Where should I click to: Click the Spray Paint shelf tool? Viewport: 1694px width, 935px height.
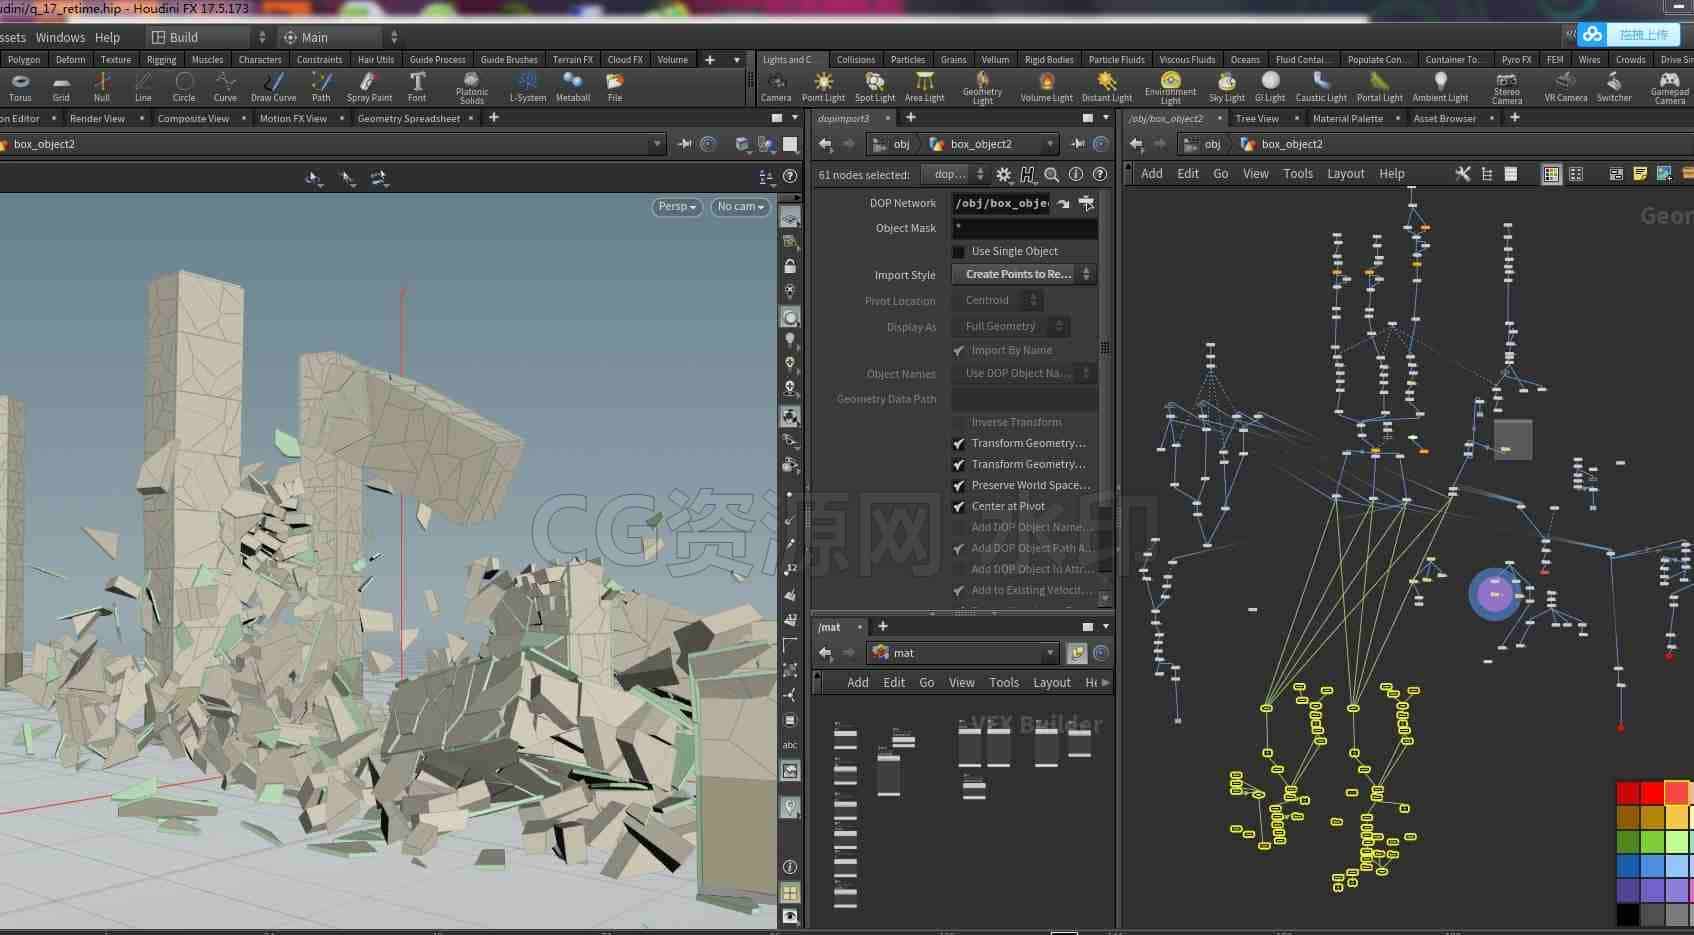click(x=369, y=87)
